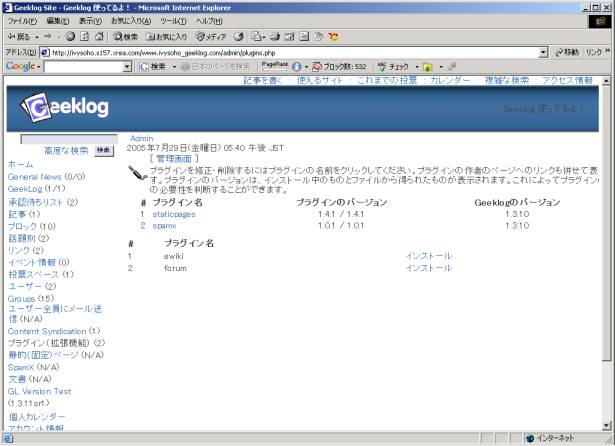Click General News topic link

coord(35,177)
